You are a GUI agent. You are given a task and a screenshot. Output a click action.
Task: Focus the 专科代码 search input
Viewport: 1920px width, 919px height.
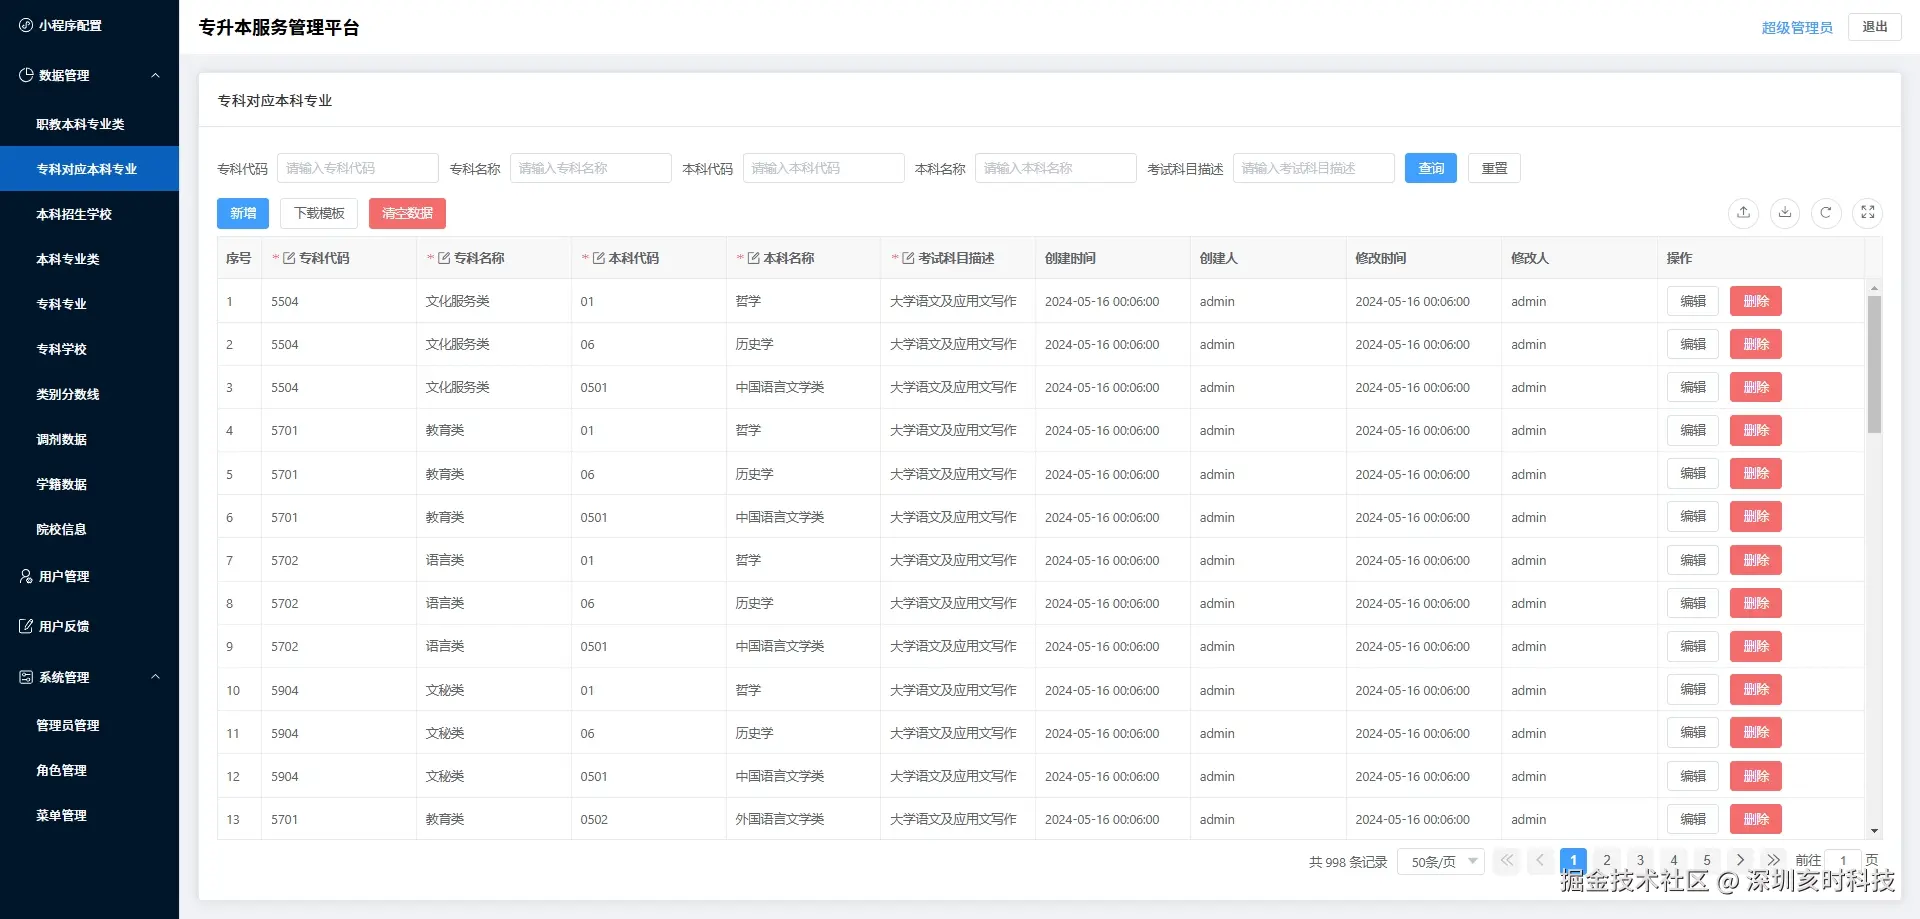tap(358, 168)
